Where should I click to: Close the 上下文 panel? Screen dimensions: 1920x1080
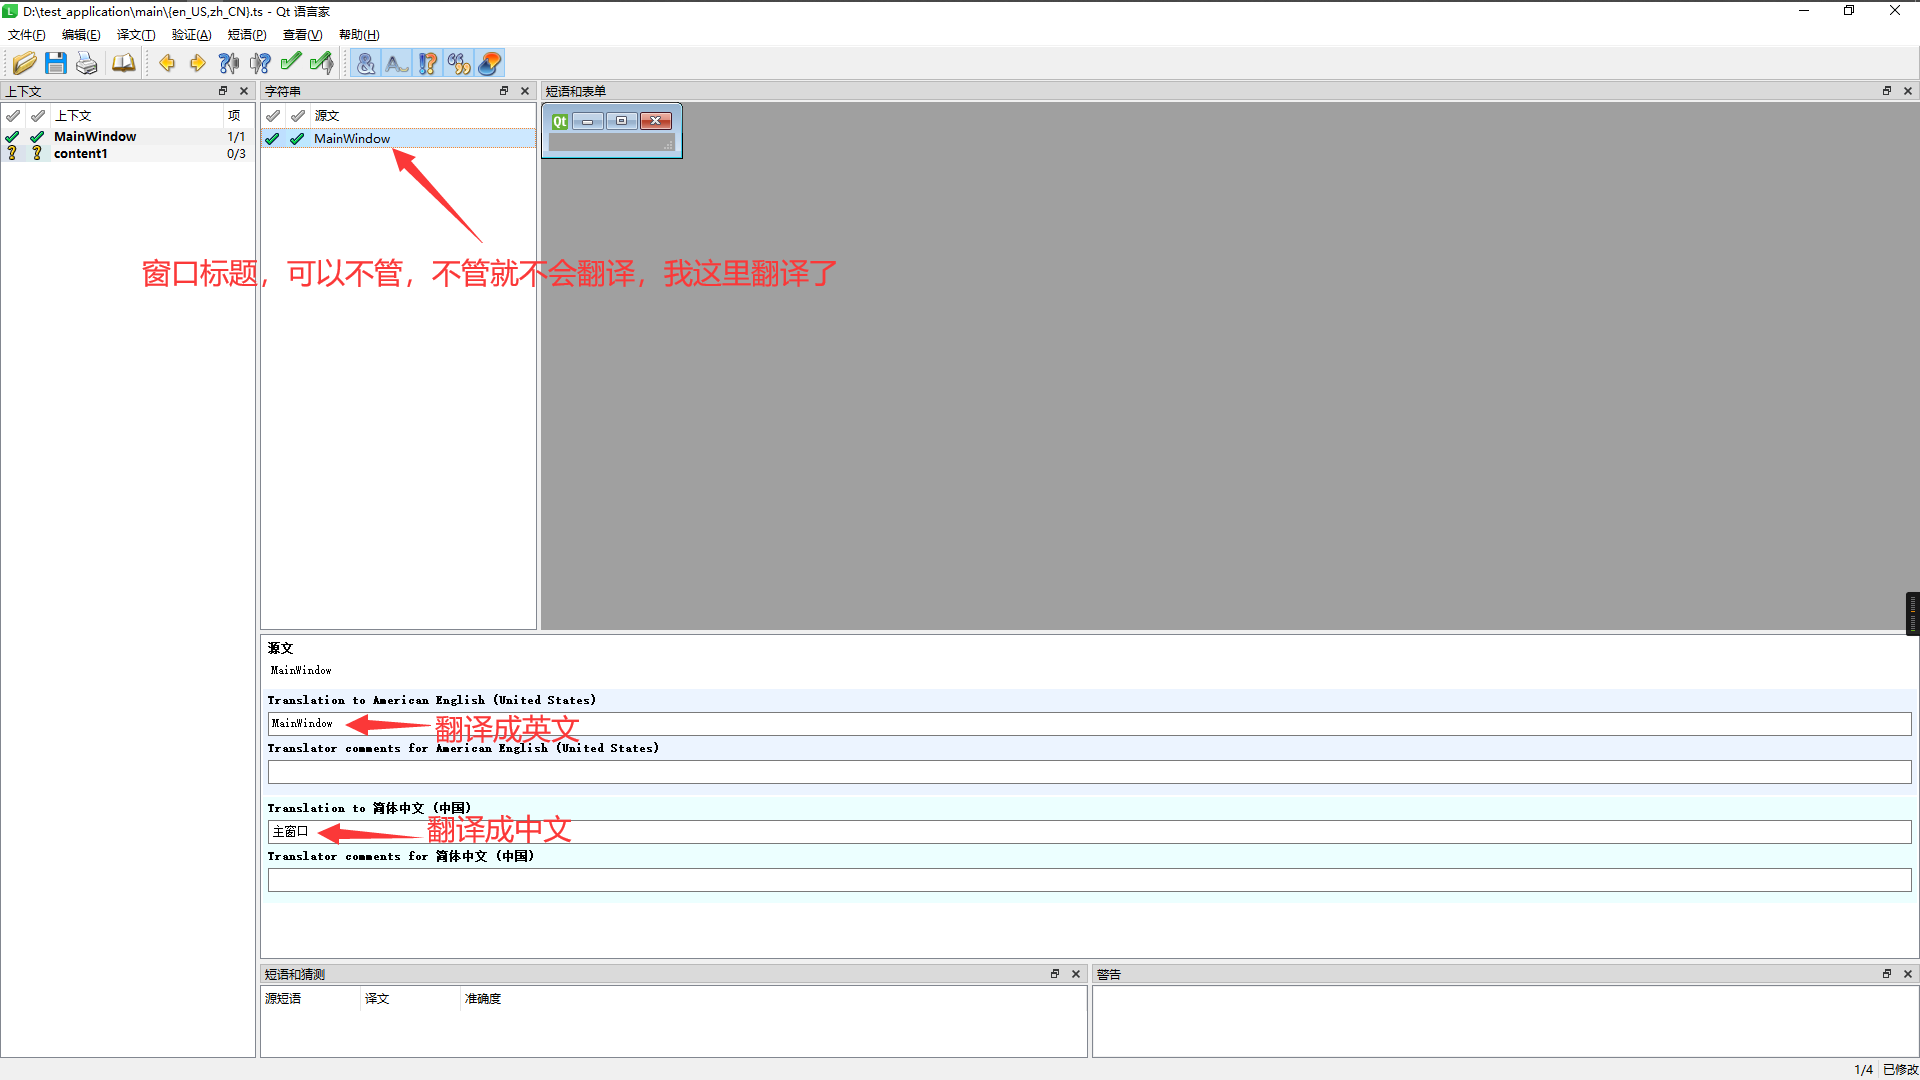pos(244,91)
